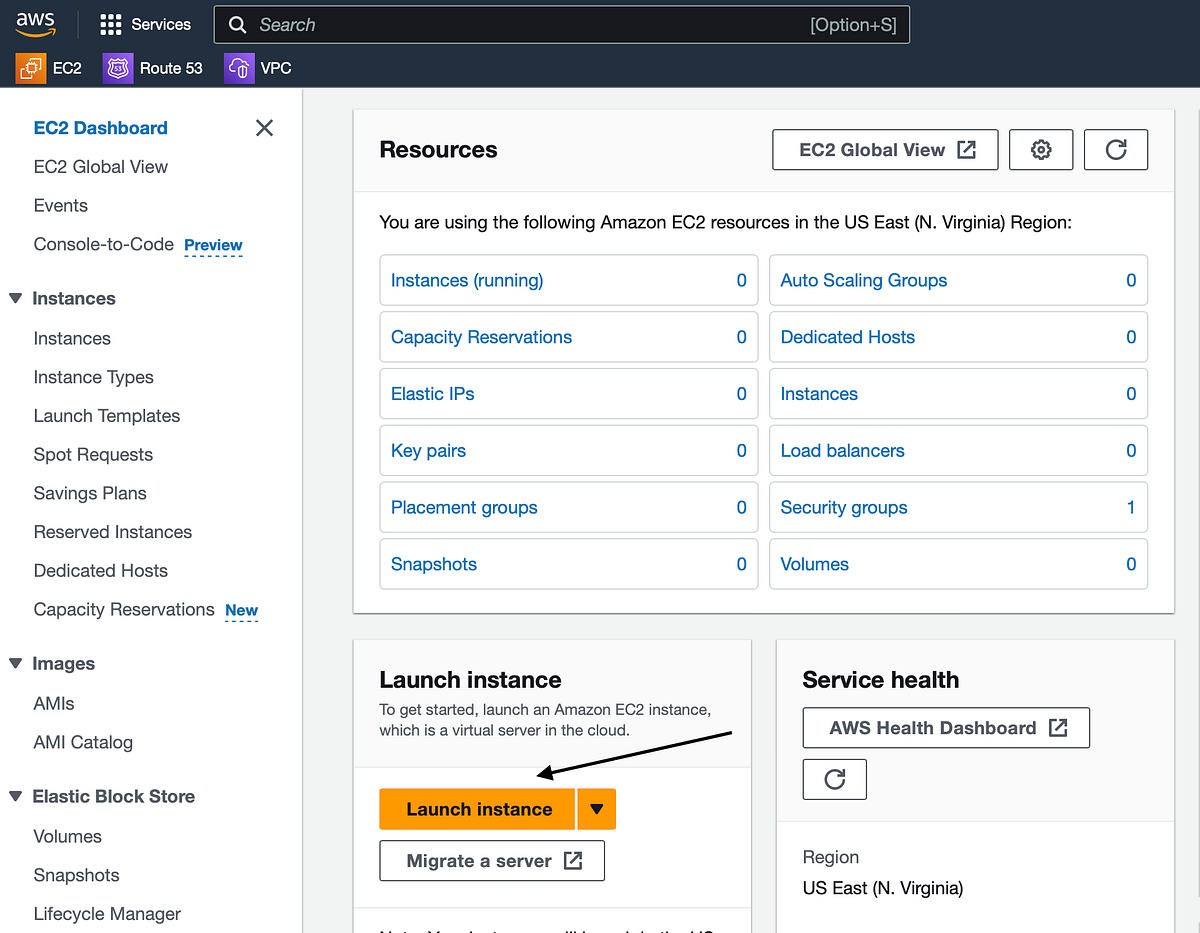
Task: View the Security groups resource link
Action: [843, 507]
